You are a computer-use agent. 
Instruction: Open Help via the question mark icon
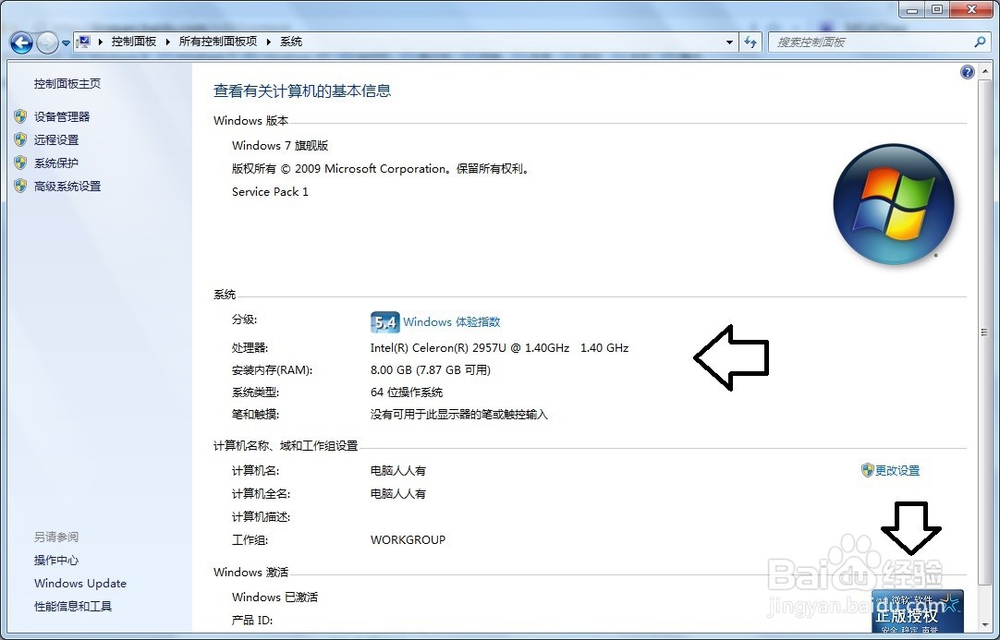click(967, 71)
